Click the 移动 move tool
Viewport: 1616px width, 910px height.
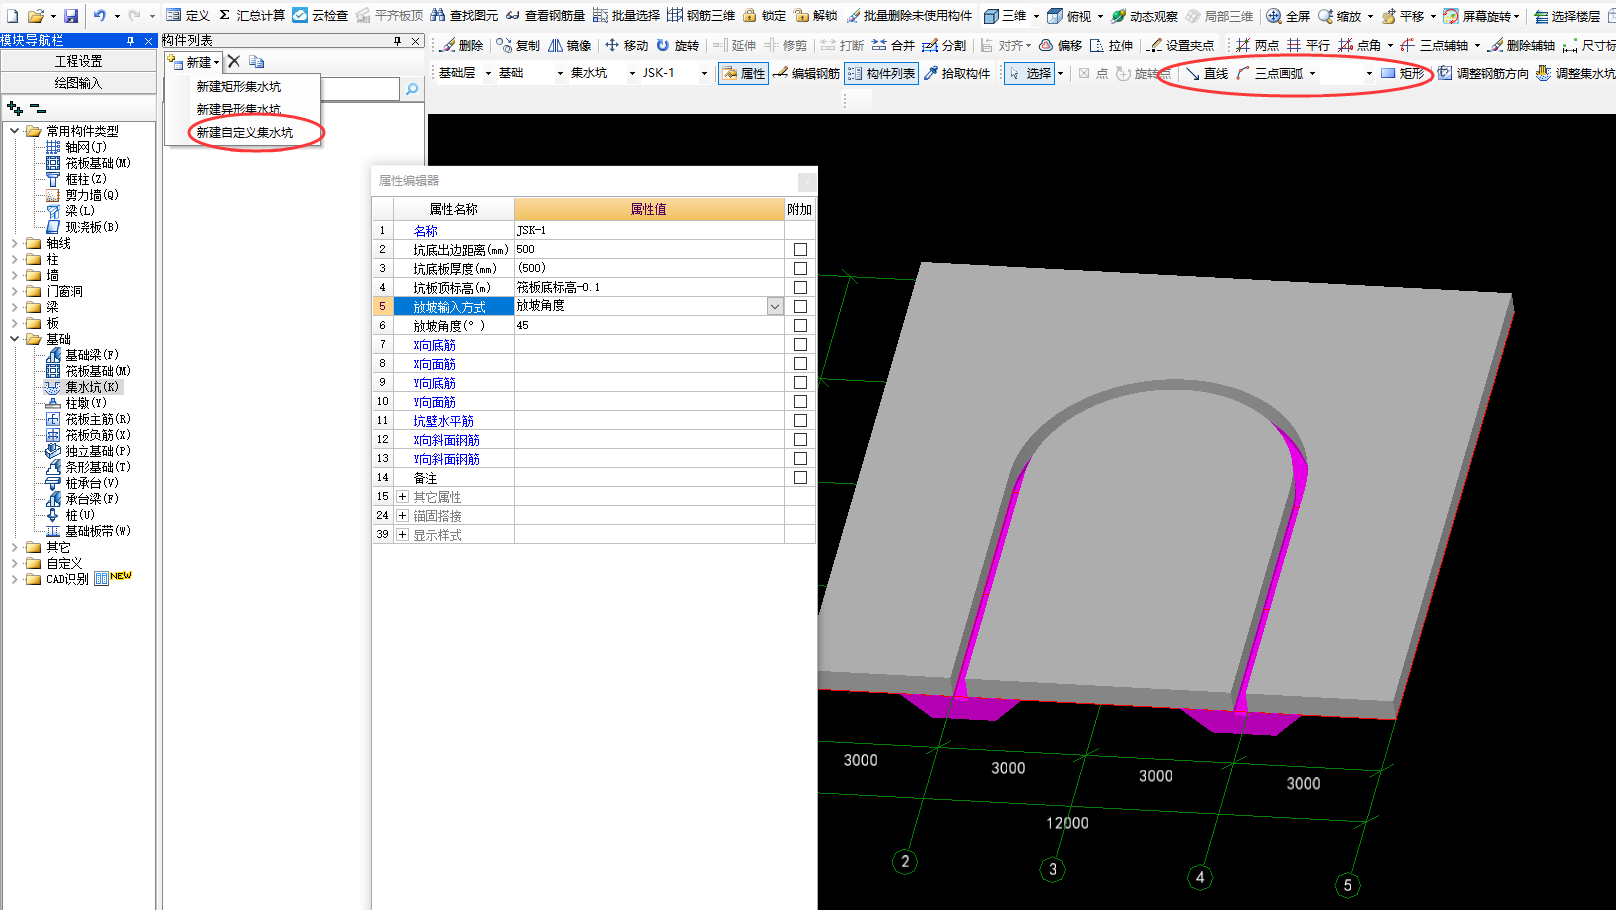[x=626, y=45]
